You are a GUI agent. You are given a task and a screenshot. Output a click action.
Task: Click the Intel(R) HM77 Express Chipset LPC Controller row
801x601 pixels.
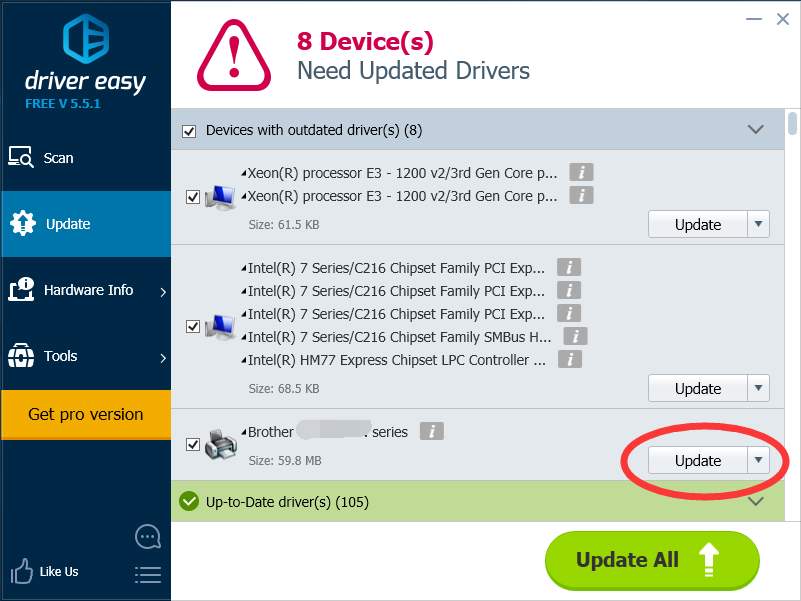point(396,360)
